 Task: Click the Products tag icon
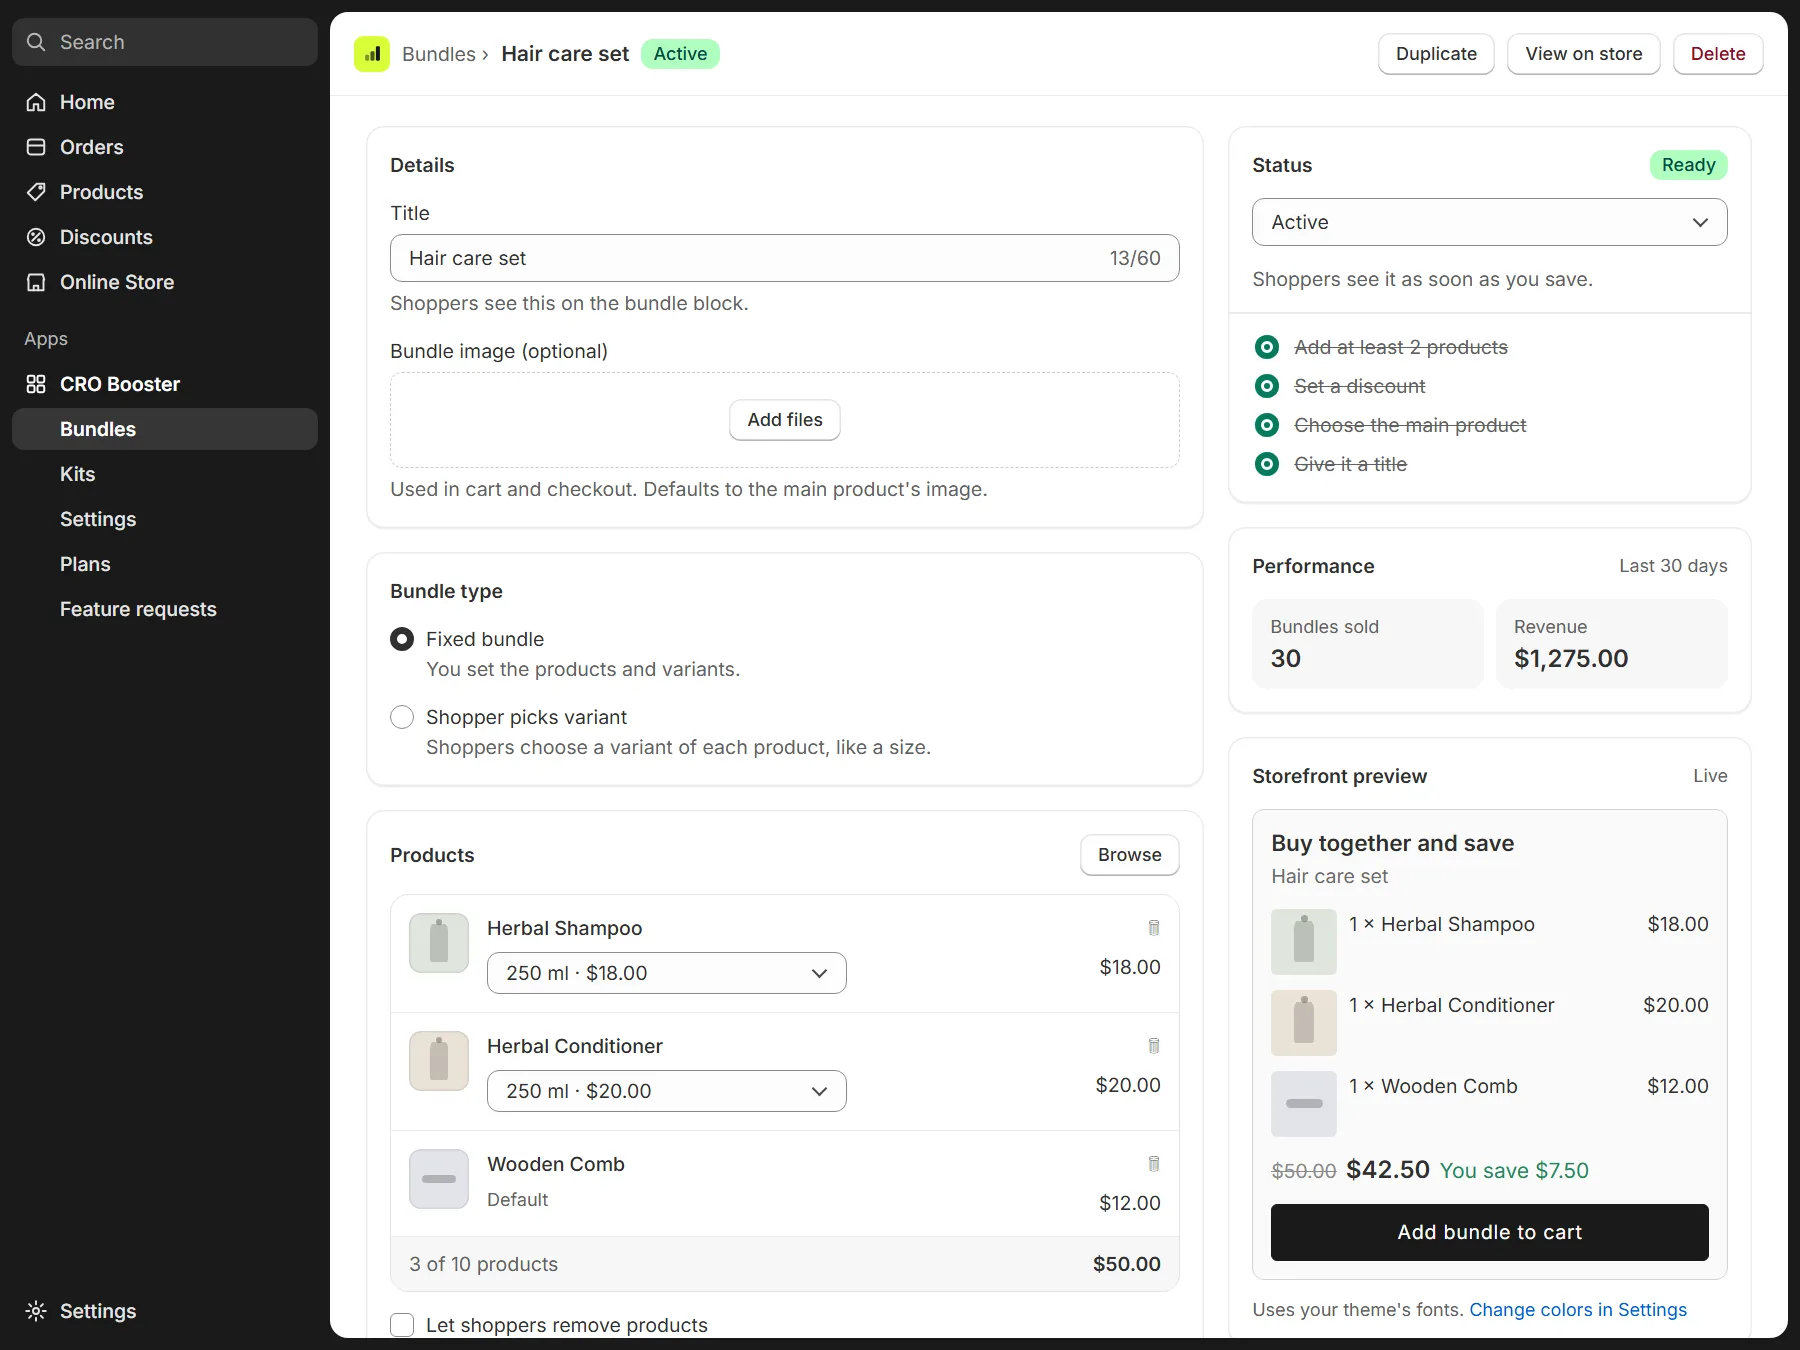click(36, 192)
